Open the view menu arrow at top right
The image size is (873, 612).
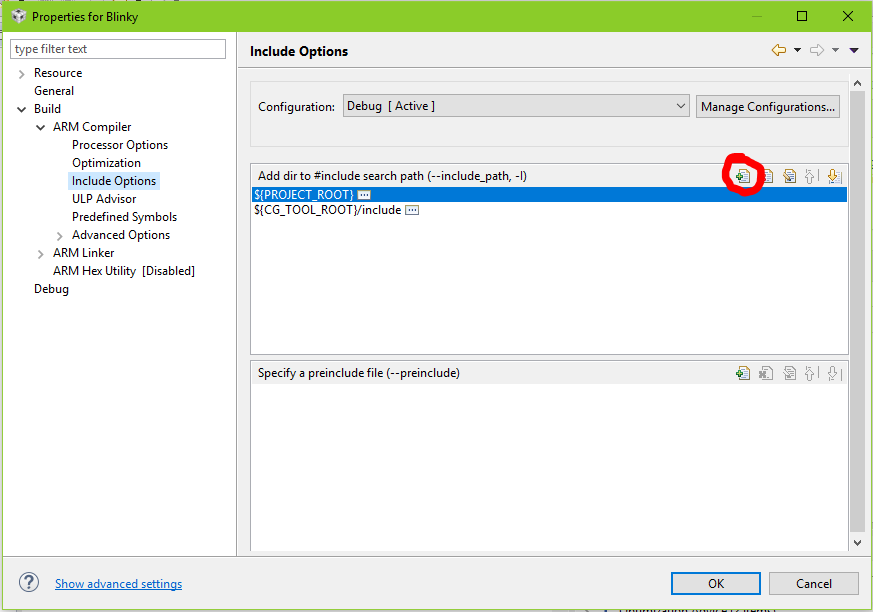pyautogui.click(x=854, y=49)
